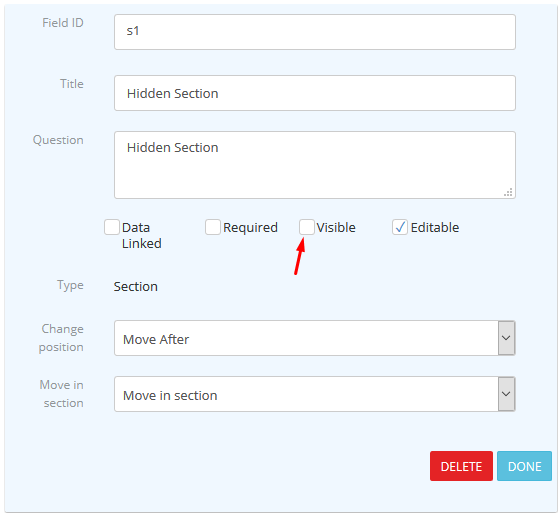Focus the Title field with Hidden Section
The width and height of the screenshot is (560, 513).
click(x=315, y=93)
